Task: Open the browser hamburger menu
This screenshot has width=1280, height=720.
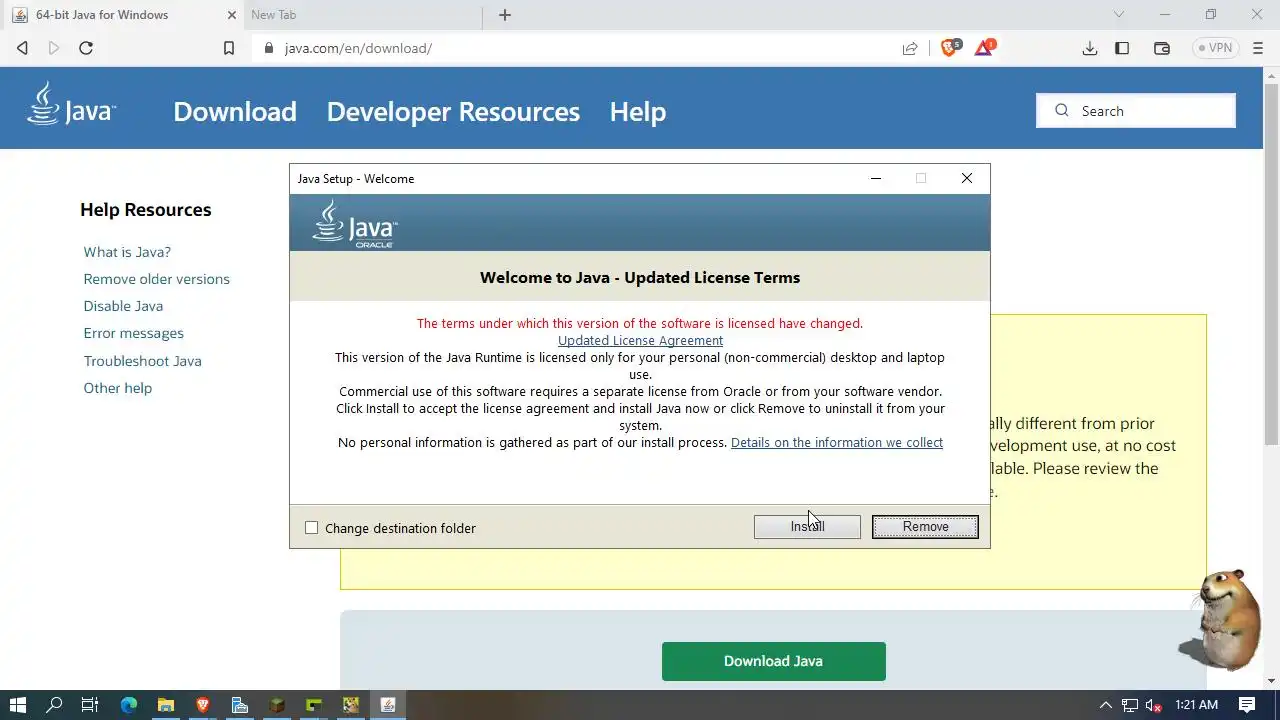Action: pyautogui.click(x=1258, y=48)
